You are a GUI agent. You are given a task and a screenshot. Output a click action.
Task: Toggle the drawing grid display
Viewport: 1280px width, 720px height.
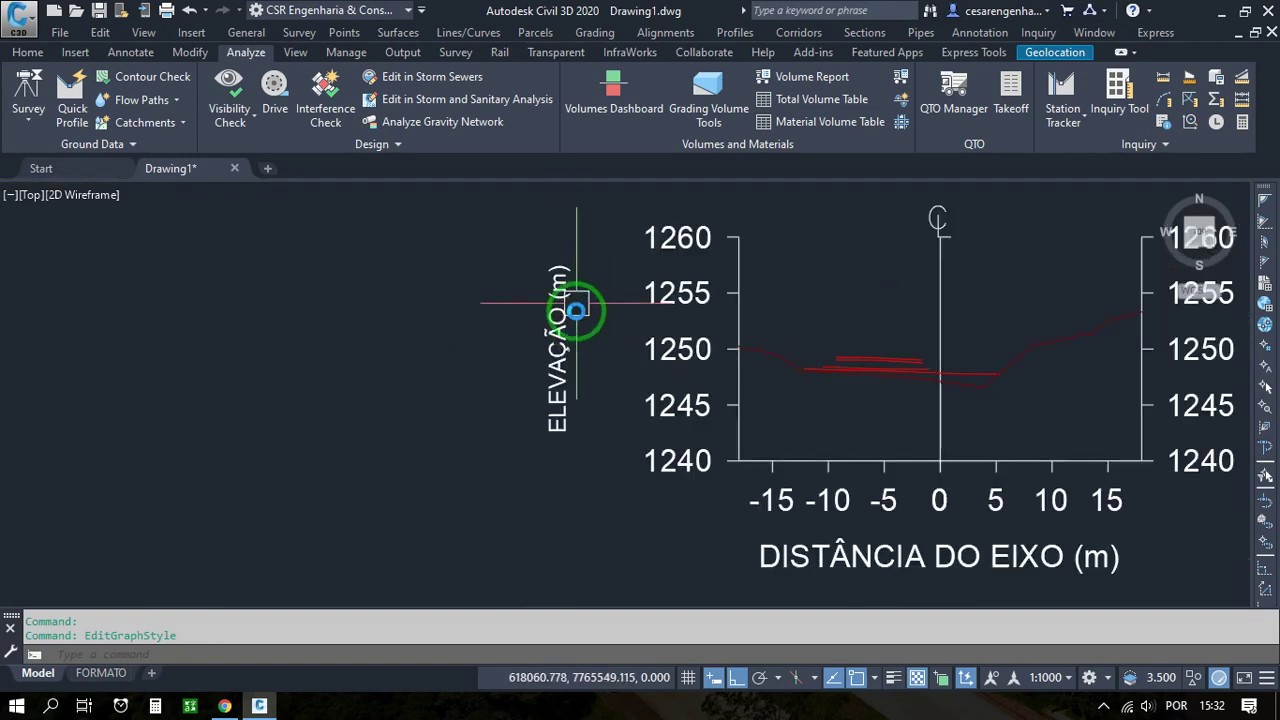point(688,678)
